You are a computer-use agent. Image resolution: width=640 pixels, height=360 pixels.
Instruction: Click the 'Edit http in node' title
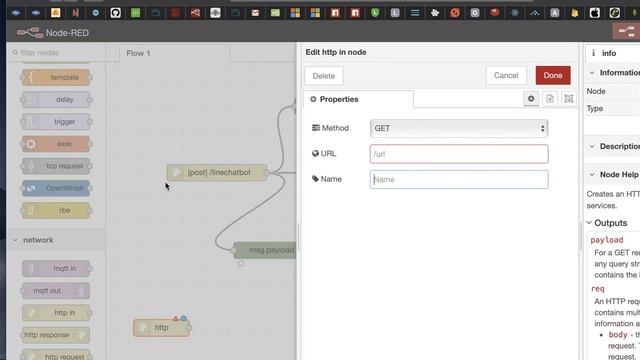336,52
